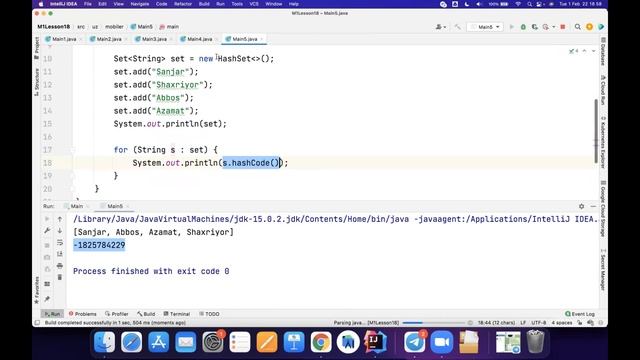Open the bottom Build tool window button
The width and height of the screenshot is (640, 360).
146,314
